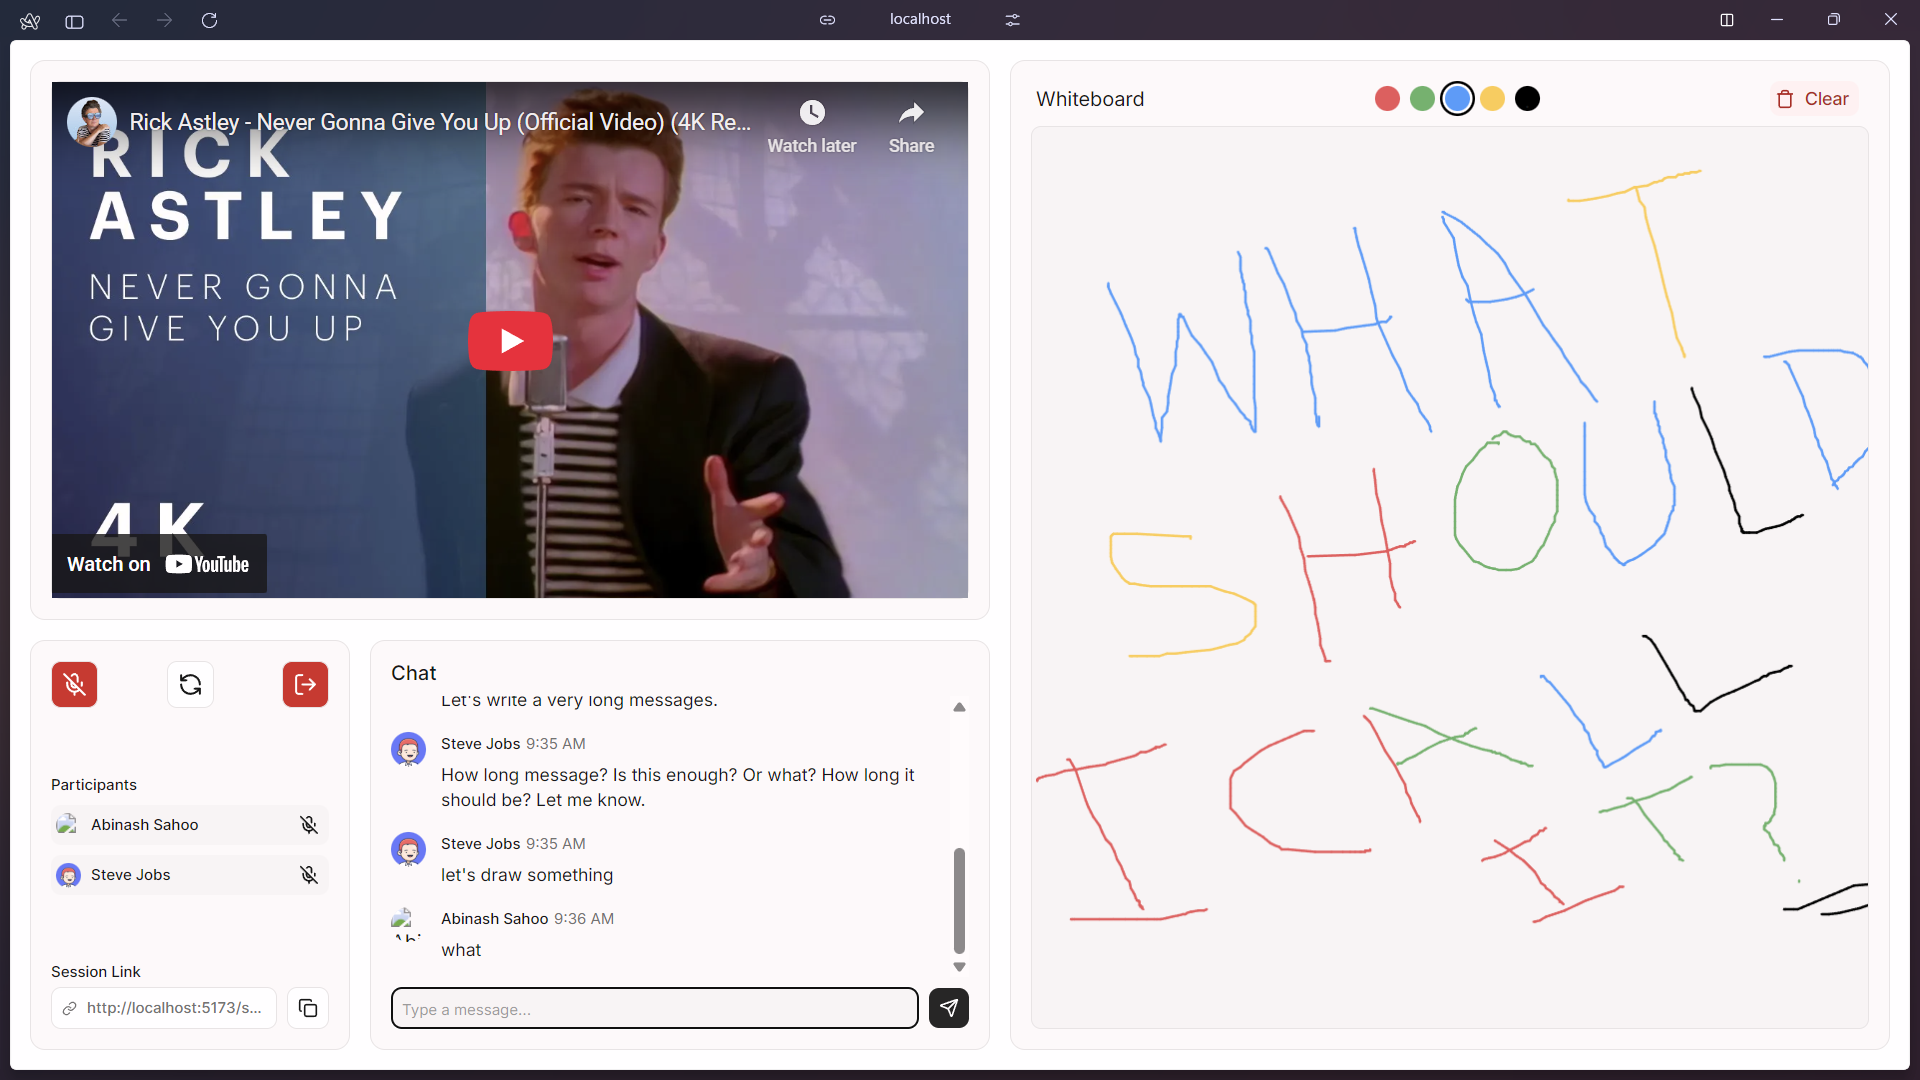Select the red whiteboard color

point(1387,99)
